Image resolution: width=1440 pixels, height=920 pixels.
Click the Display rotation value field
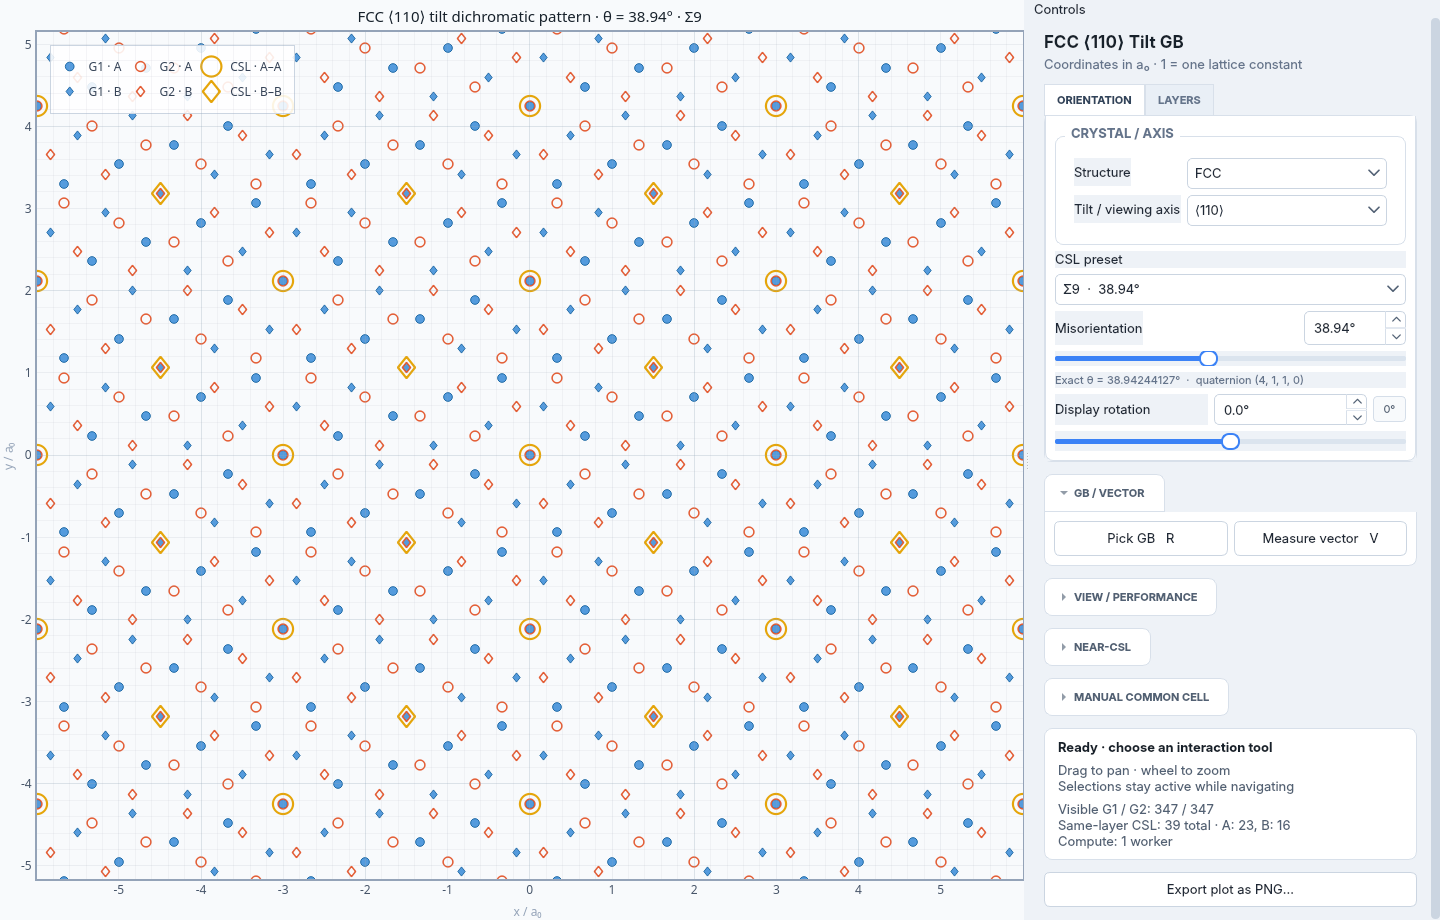click(x=1280, y=410)
